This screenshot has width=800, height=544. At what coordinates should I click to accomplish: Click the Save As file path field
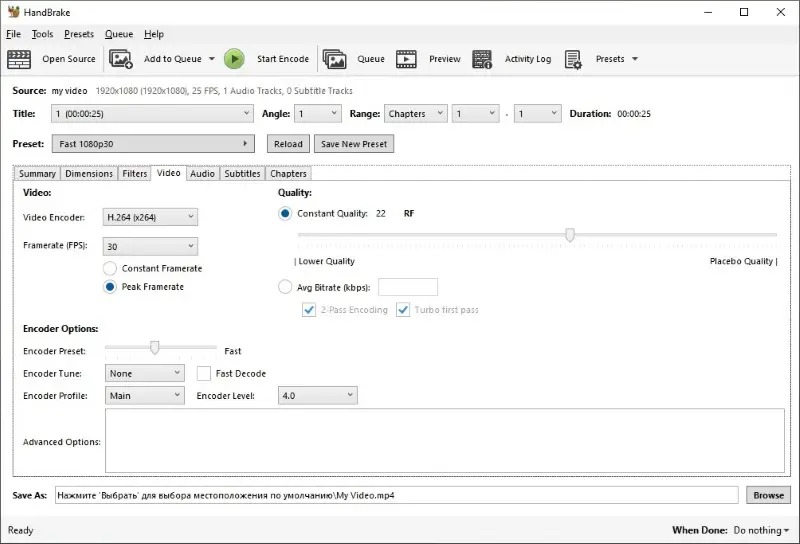point(397,495)
